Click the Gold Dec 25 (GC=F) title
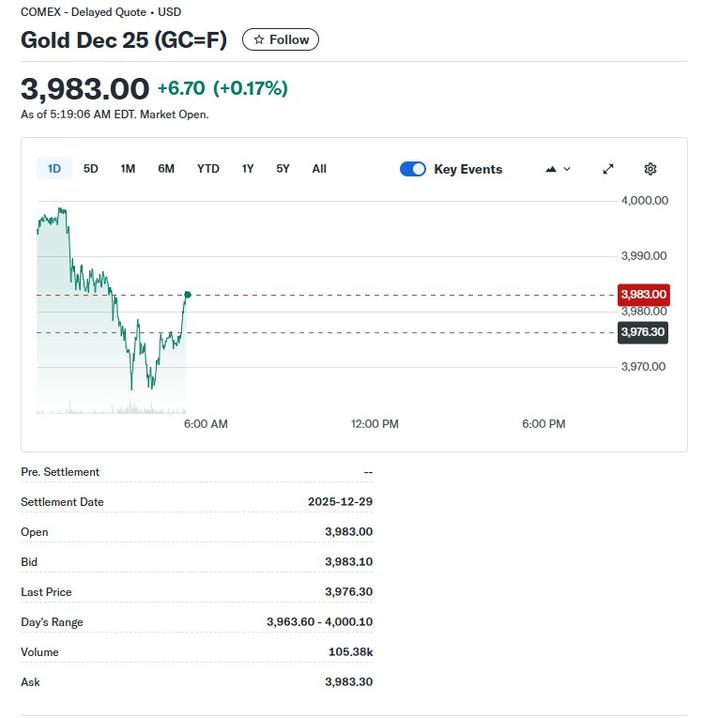The image size is (704, 718). [124, 40]
